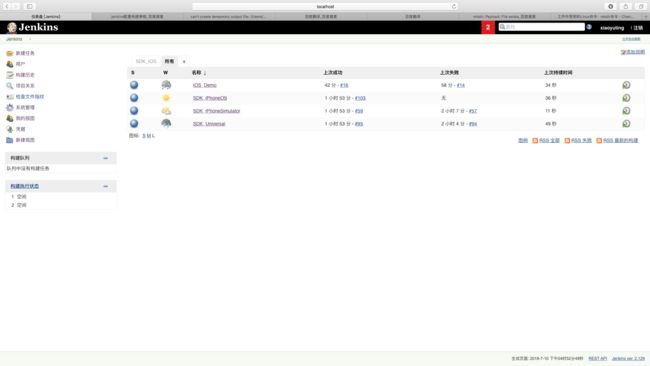This screenshot has width=650, height=366.
Task: Open the SDK_iPhoneOS job link
Action: click(210, 98)
